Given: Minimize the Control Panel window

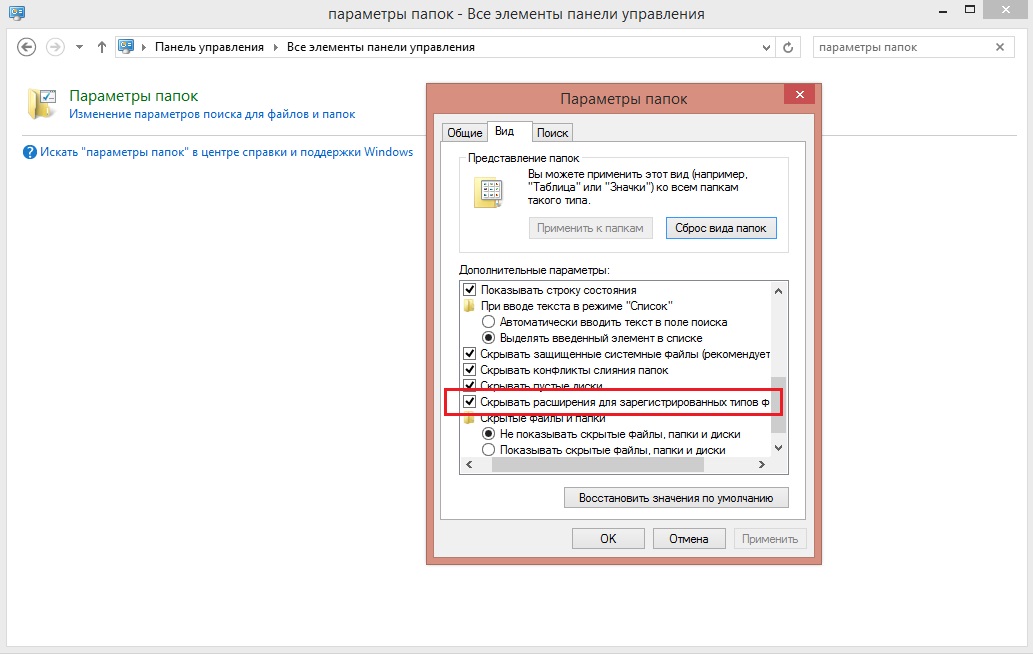Looking at the screenshot, I should (945, 11).
